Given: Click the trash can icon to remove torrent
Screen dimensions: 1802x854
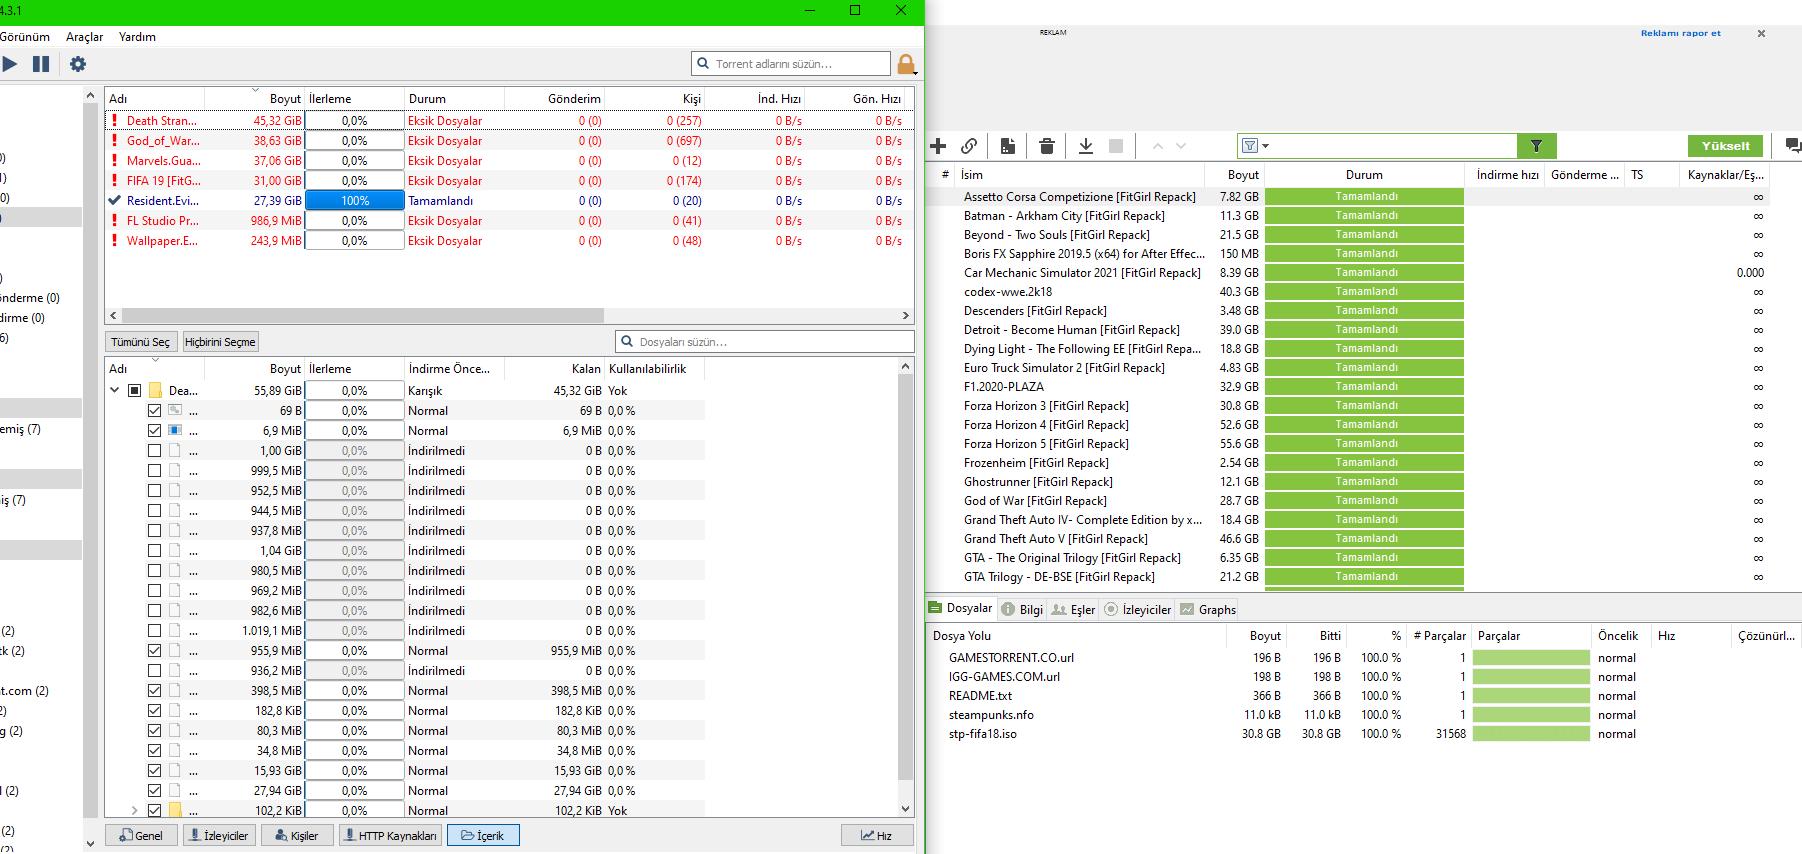Looking at the screenshot, I should pos(1047,146).
